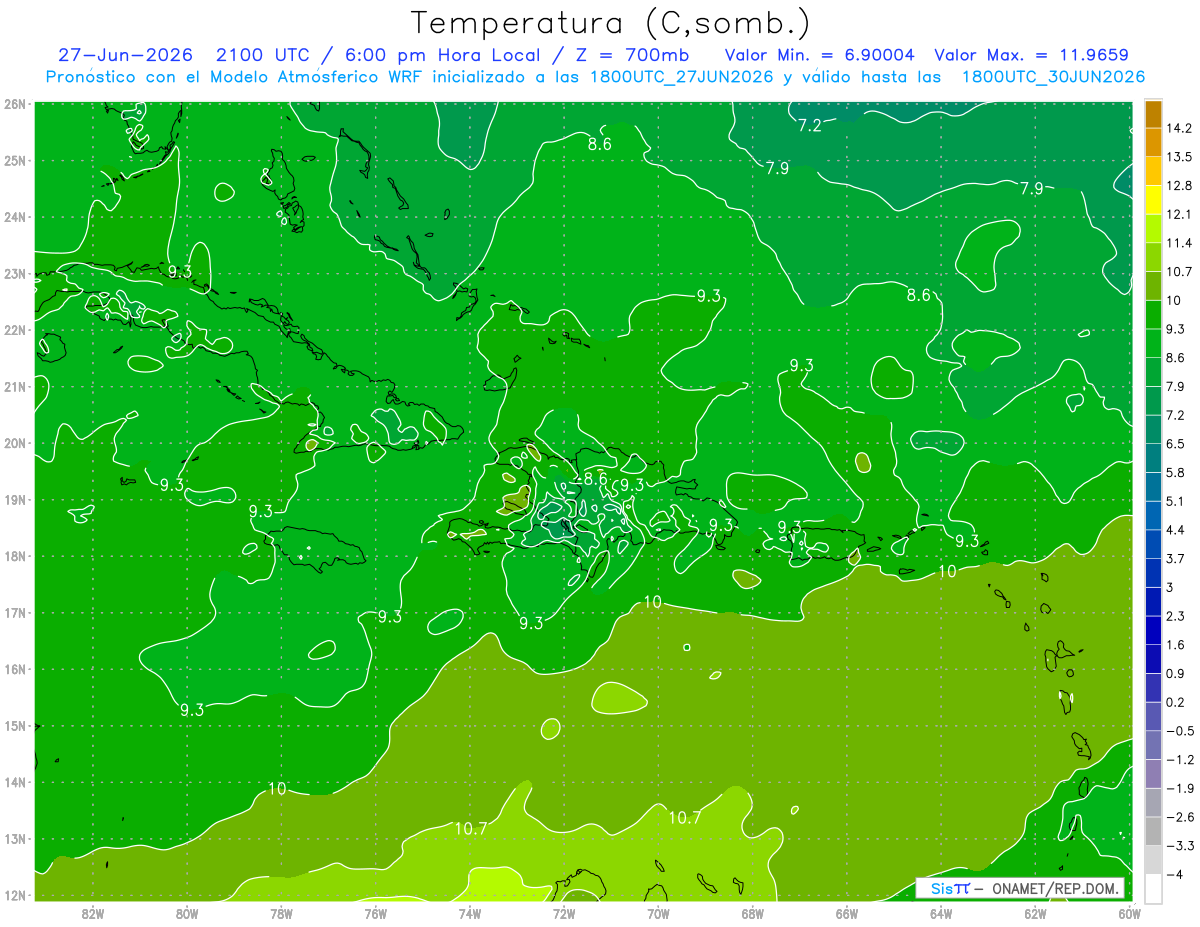Click the "72W" longitude axis label
1200x927 pixels.
pos(564,913)
